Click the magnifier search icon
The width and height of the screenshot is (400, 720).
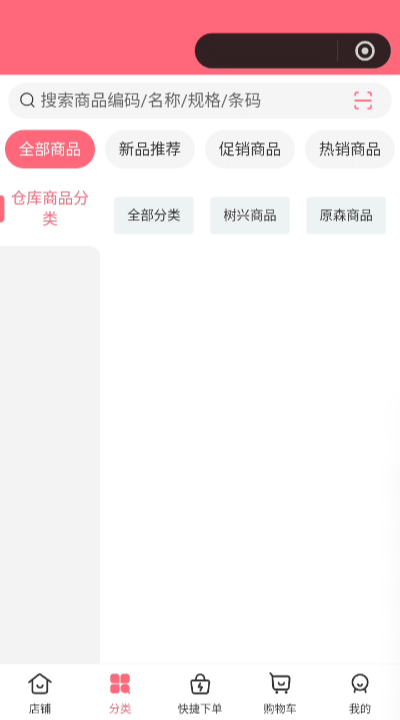coord(27,100)
